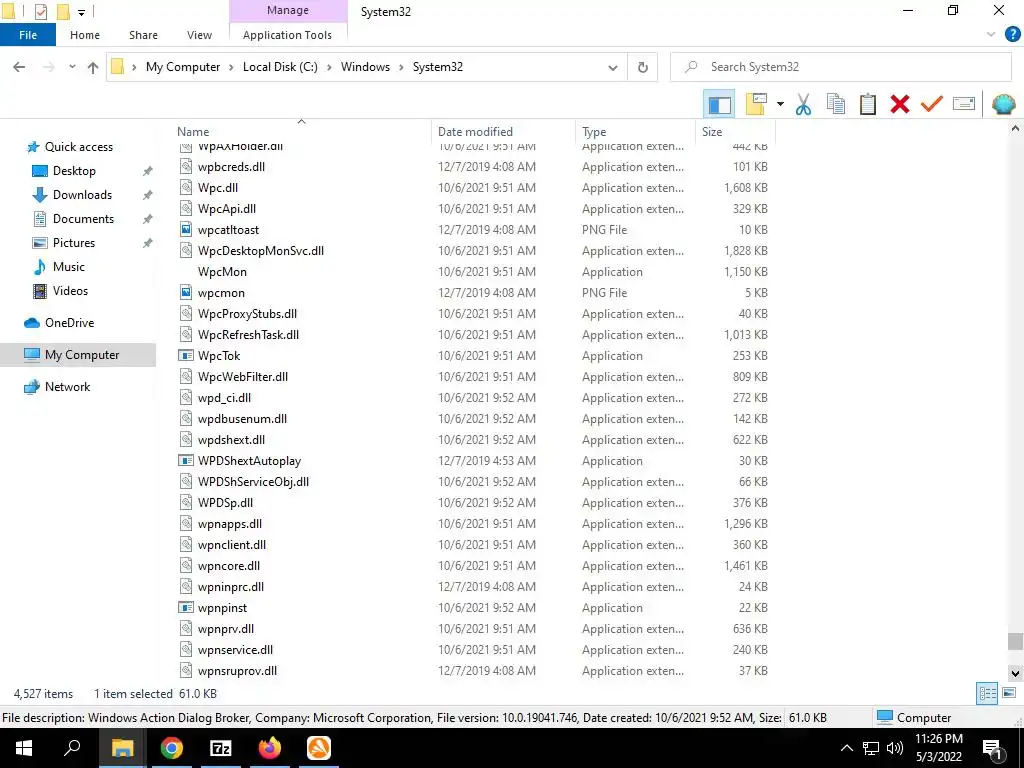Image resolution: width=1024 pixels, height=768 pixels.
Task: Click the blue shell icon in toolbar
Action: coord(1004,104)
